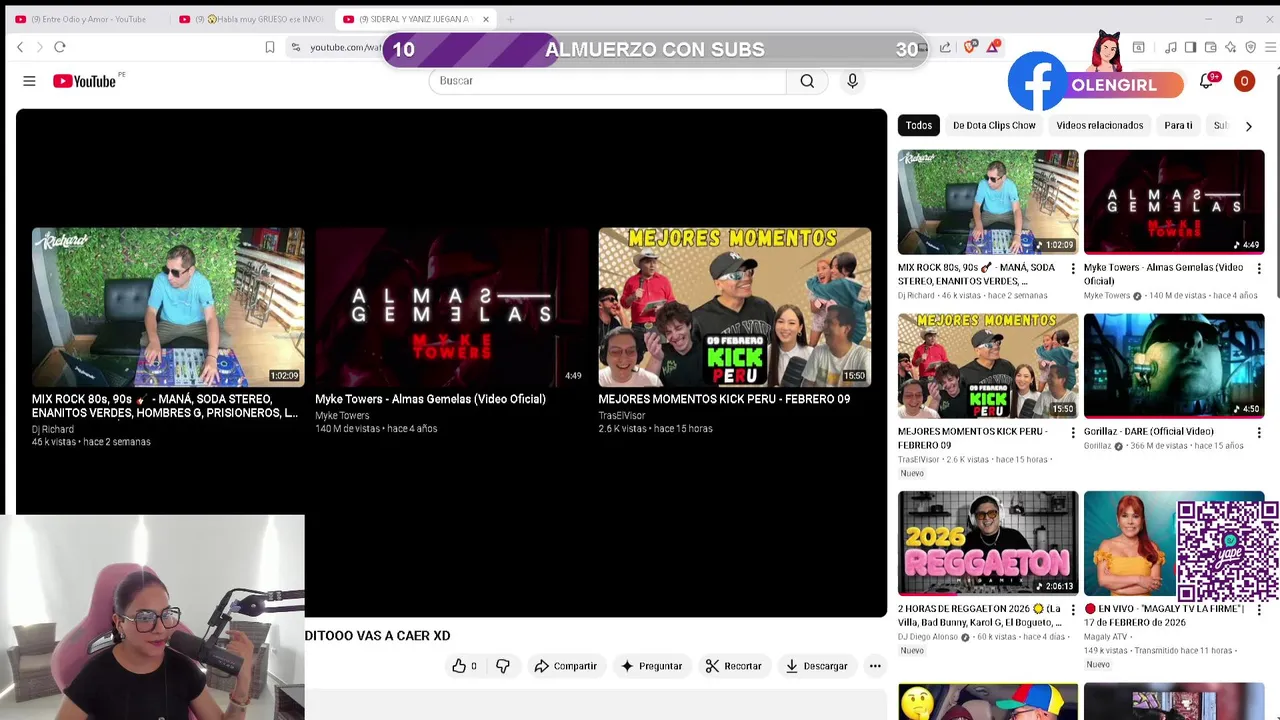The width and height of the screenshot is (1280, 720).
Task: Switch to Habla muy GRUESO tab
Action: [x=251, y=19]
